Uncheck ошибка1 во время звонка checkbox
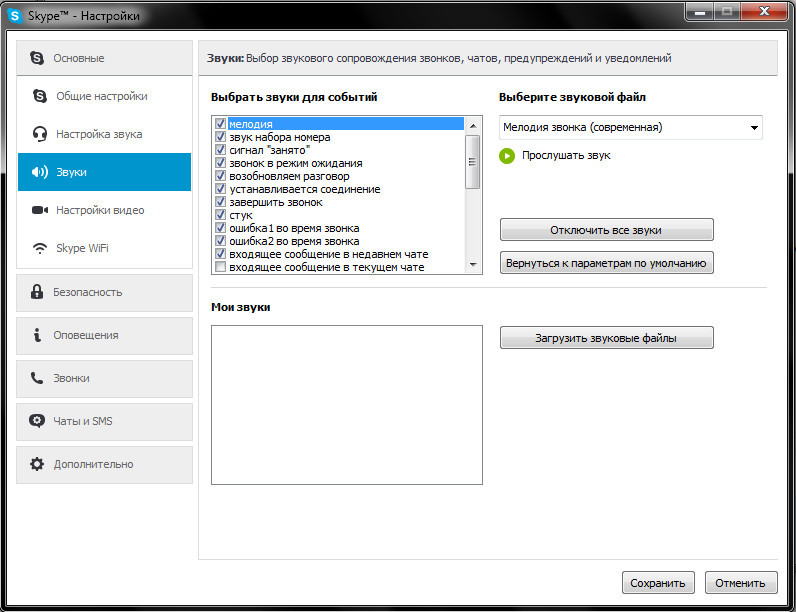This screenshot has height=612, width=796. point(220,228)
